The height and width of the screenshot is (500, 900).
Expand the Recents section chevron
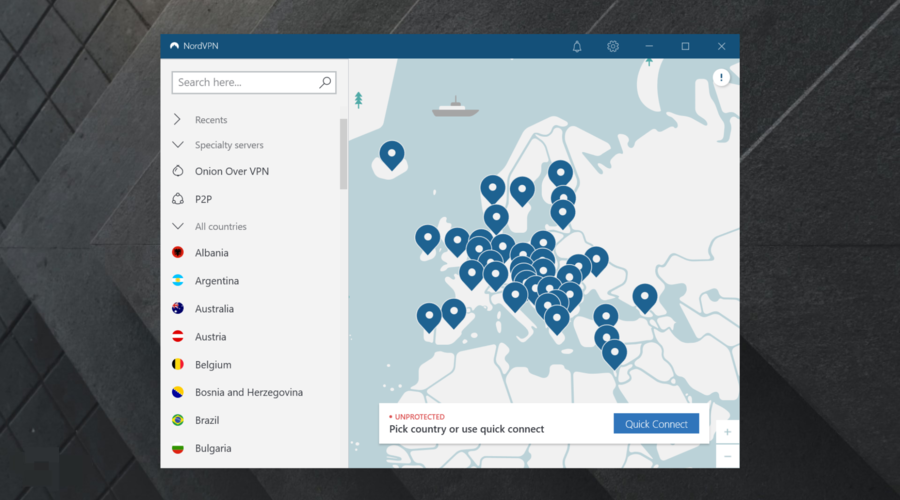[x=177, y=119]
